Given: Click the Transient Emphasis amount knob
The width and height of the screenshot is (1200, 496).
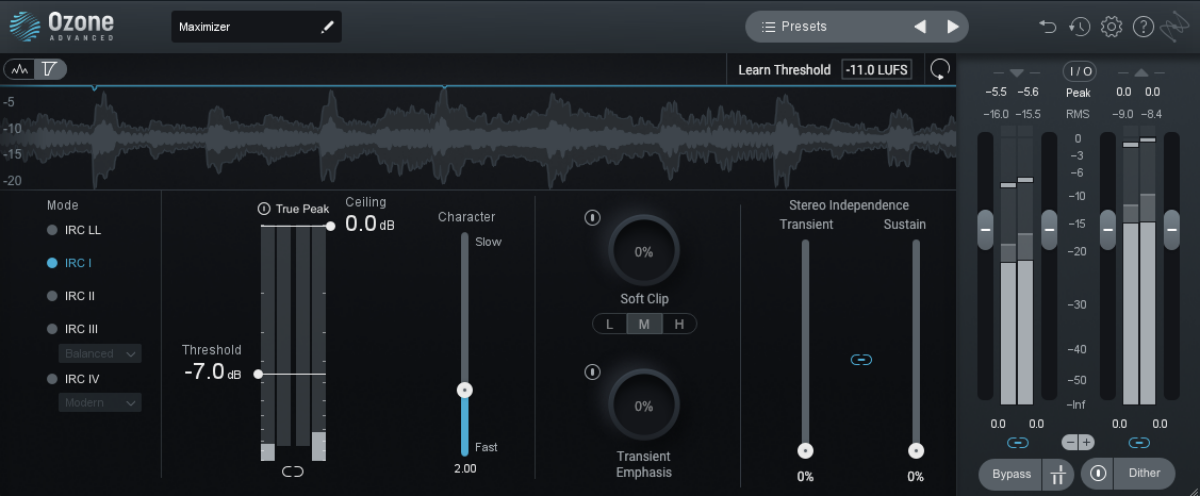Looking at the screenshot, I should coord(644,406).
